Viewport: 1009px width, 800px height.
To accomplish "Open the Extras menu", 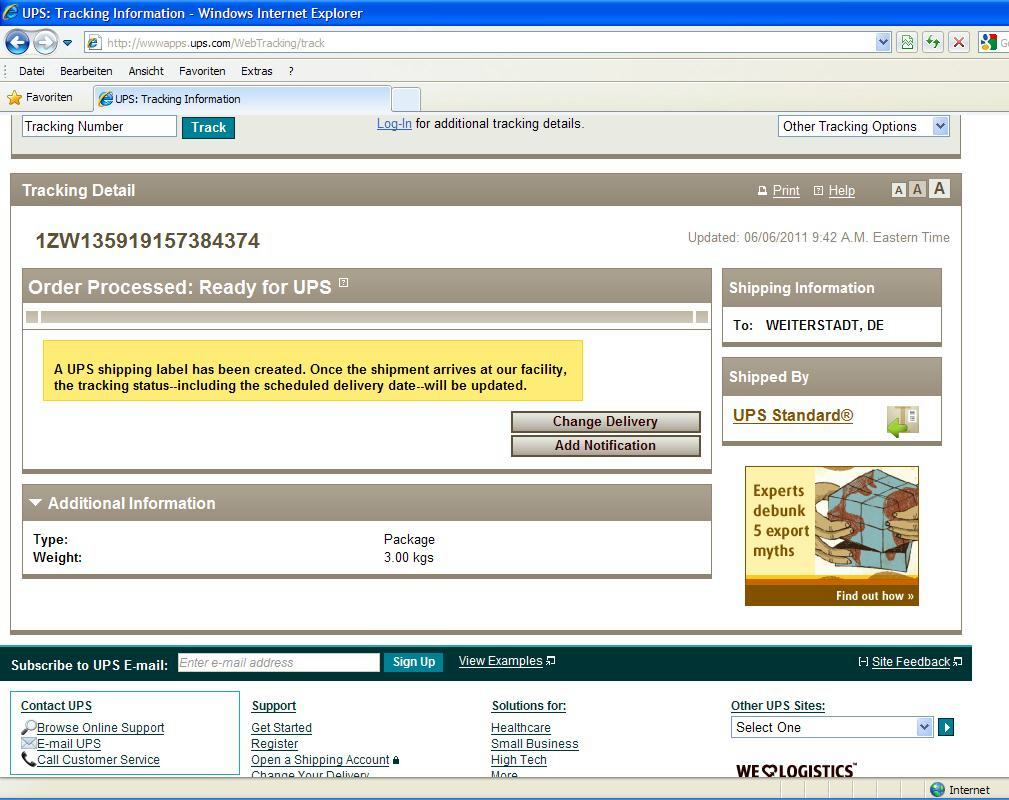I will (256, 71).
